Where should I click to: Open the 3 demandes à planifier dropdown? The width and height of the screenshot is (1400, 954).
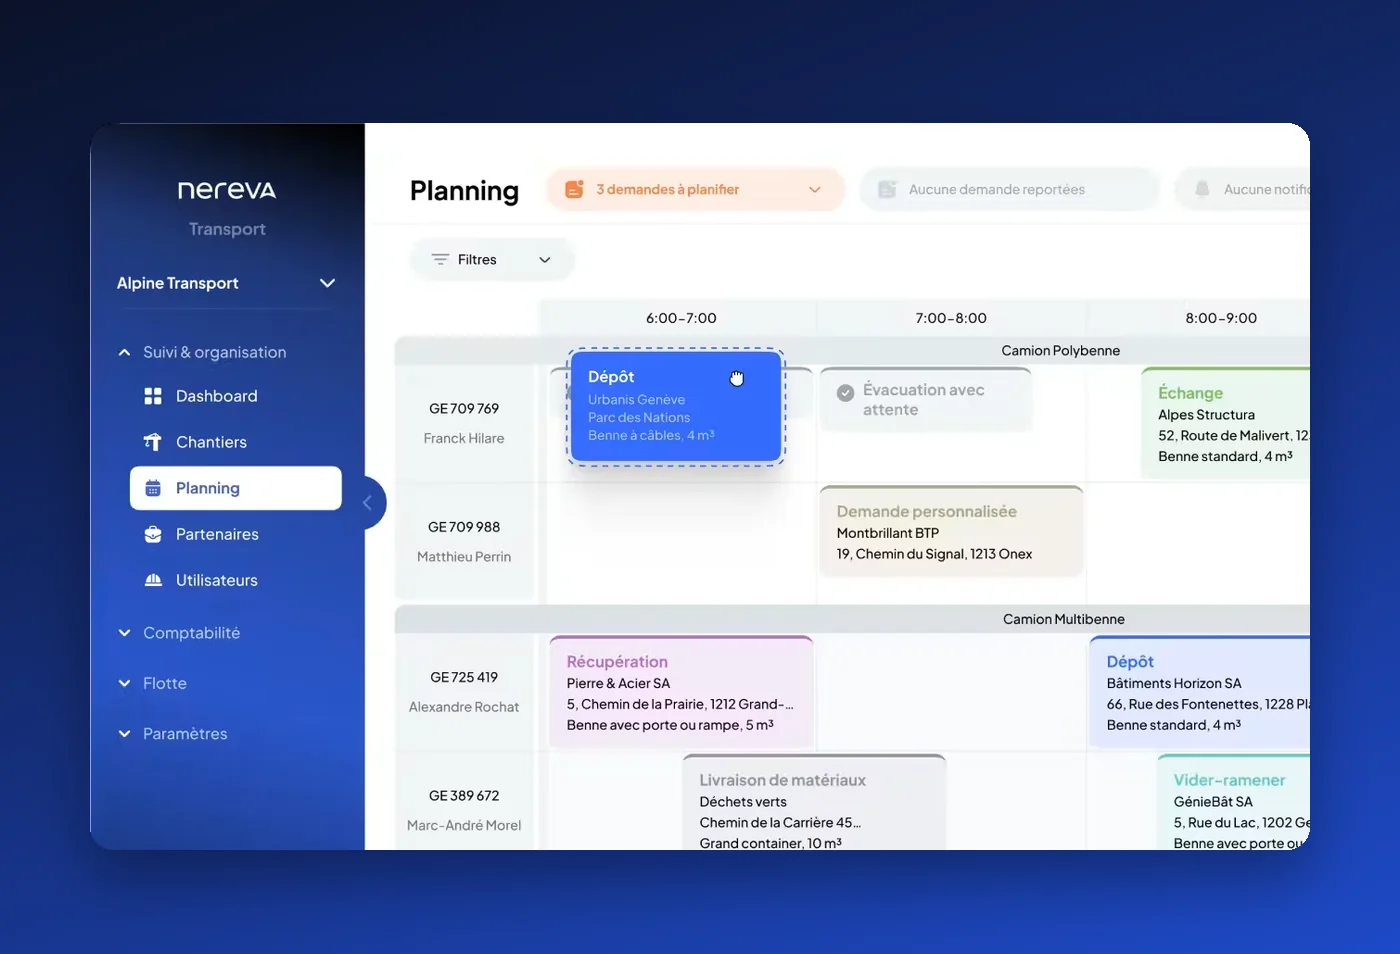pos(695,189)
